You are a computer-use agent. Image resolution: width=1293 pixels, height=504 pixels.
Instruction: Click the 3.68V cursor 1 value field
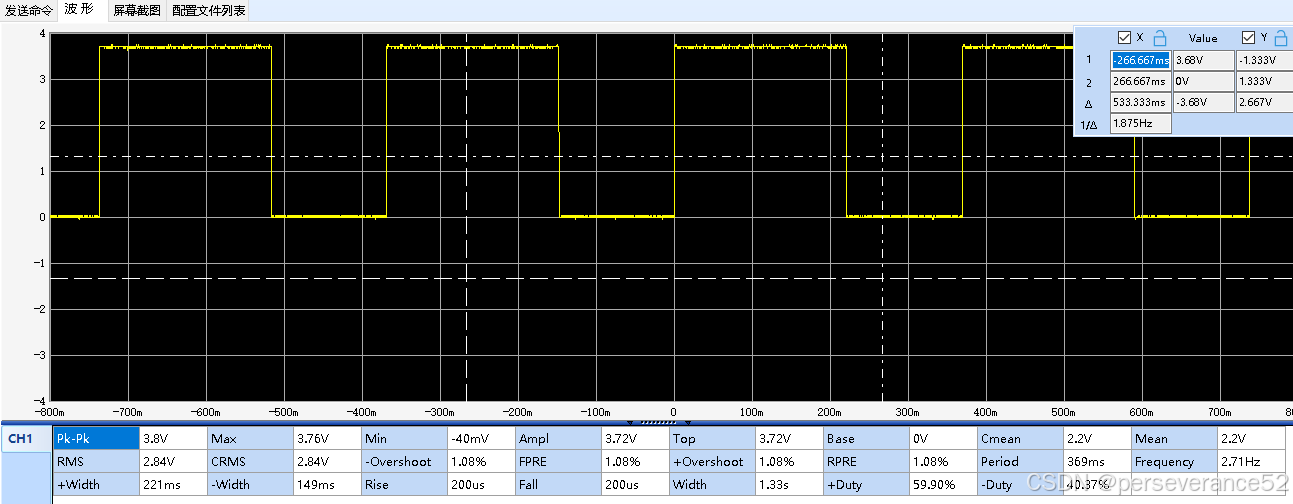point(1203,59)
